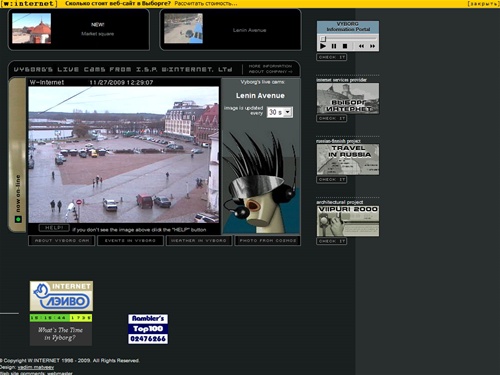This screenshot has height=375, width=500.
Task: Open the Travel in Russia banner
Action: coord(348,159)
